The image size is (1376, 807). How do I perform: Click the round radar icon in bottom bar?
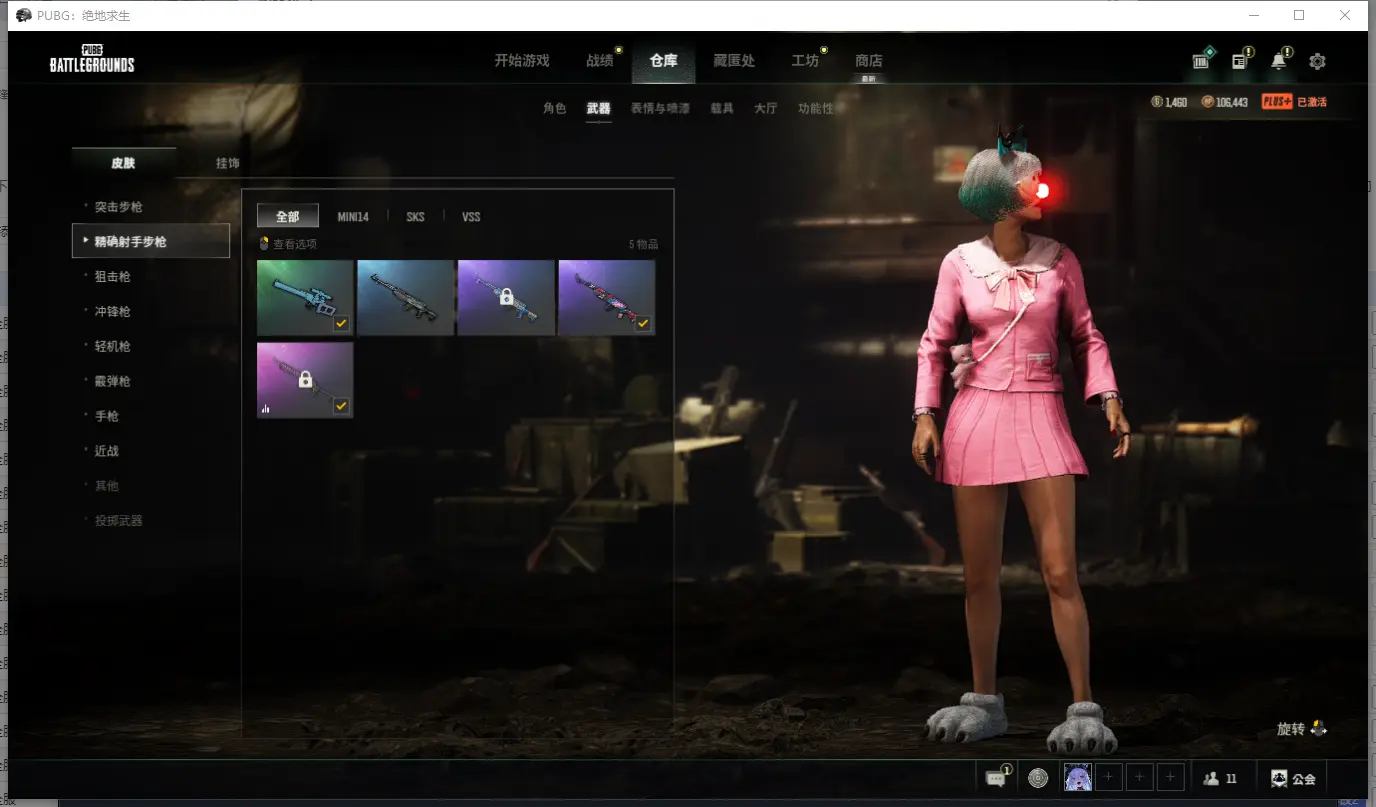coord(1038,778)
